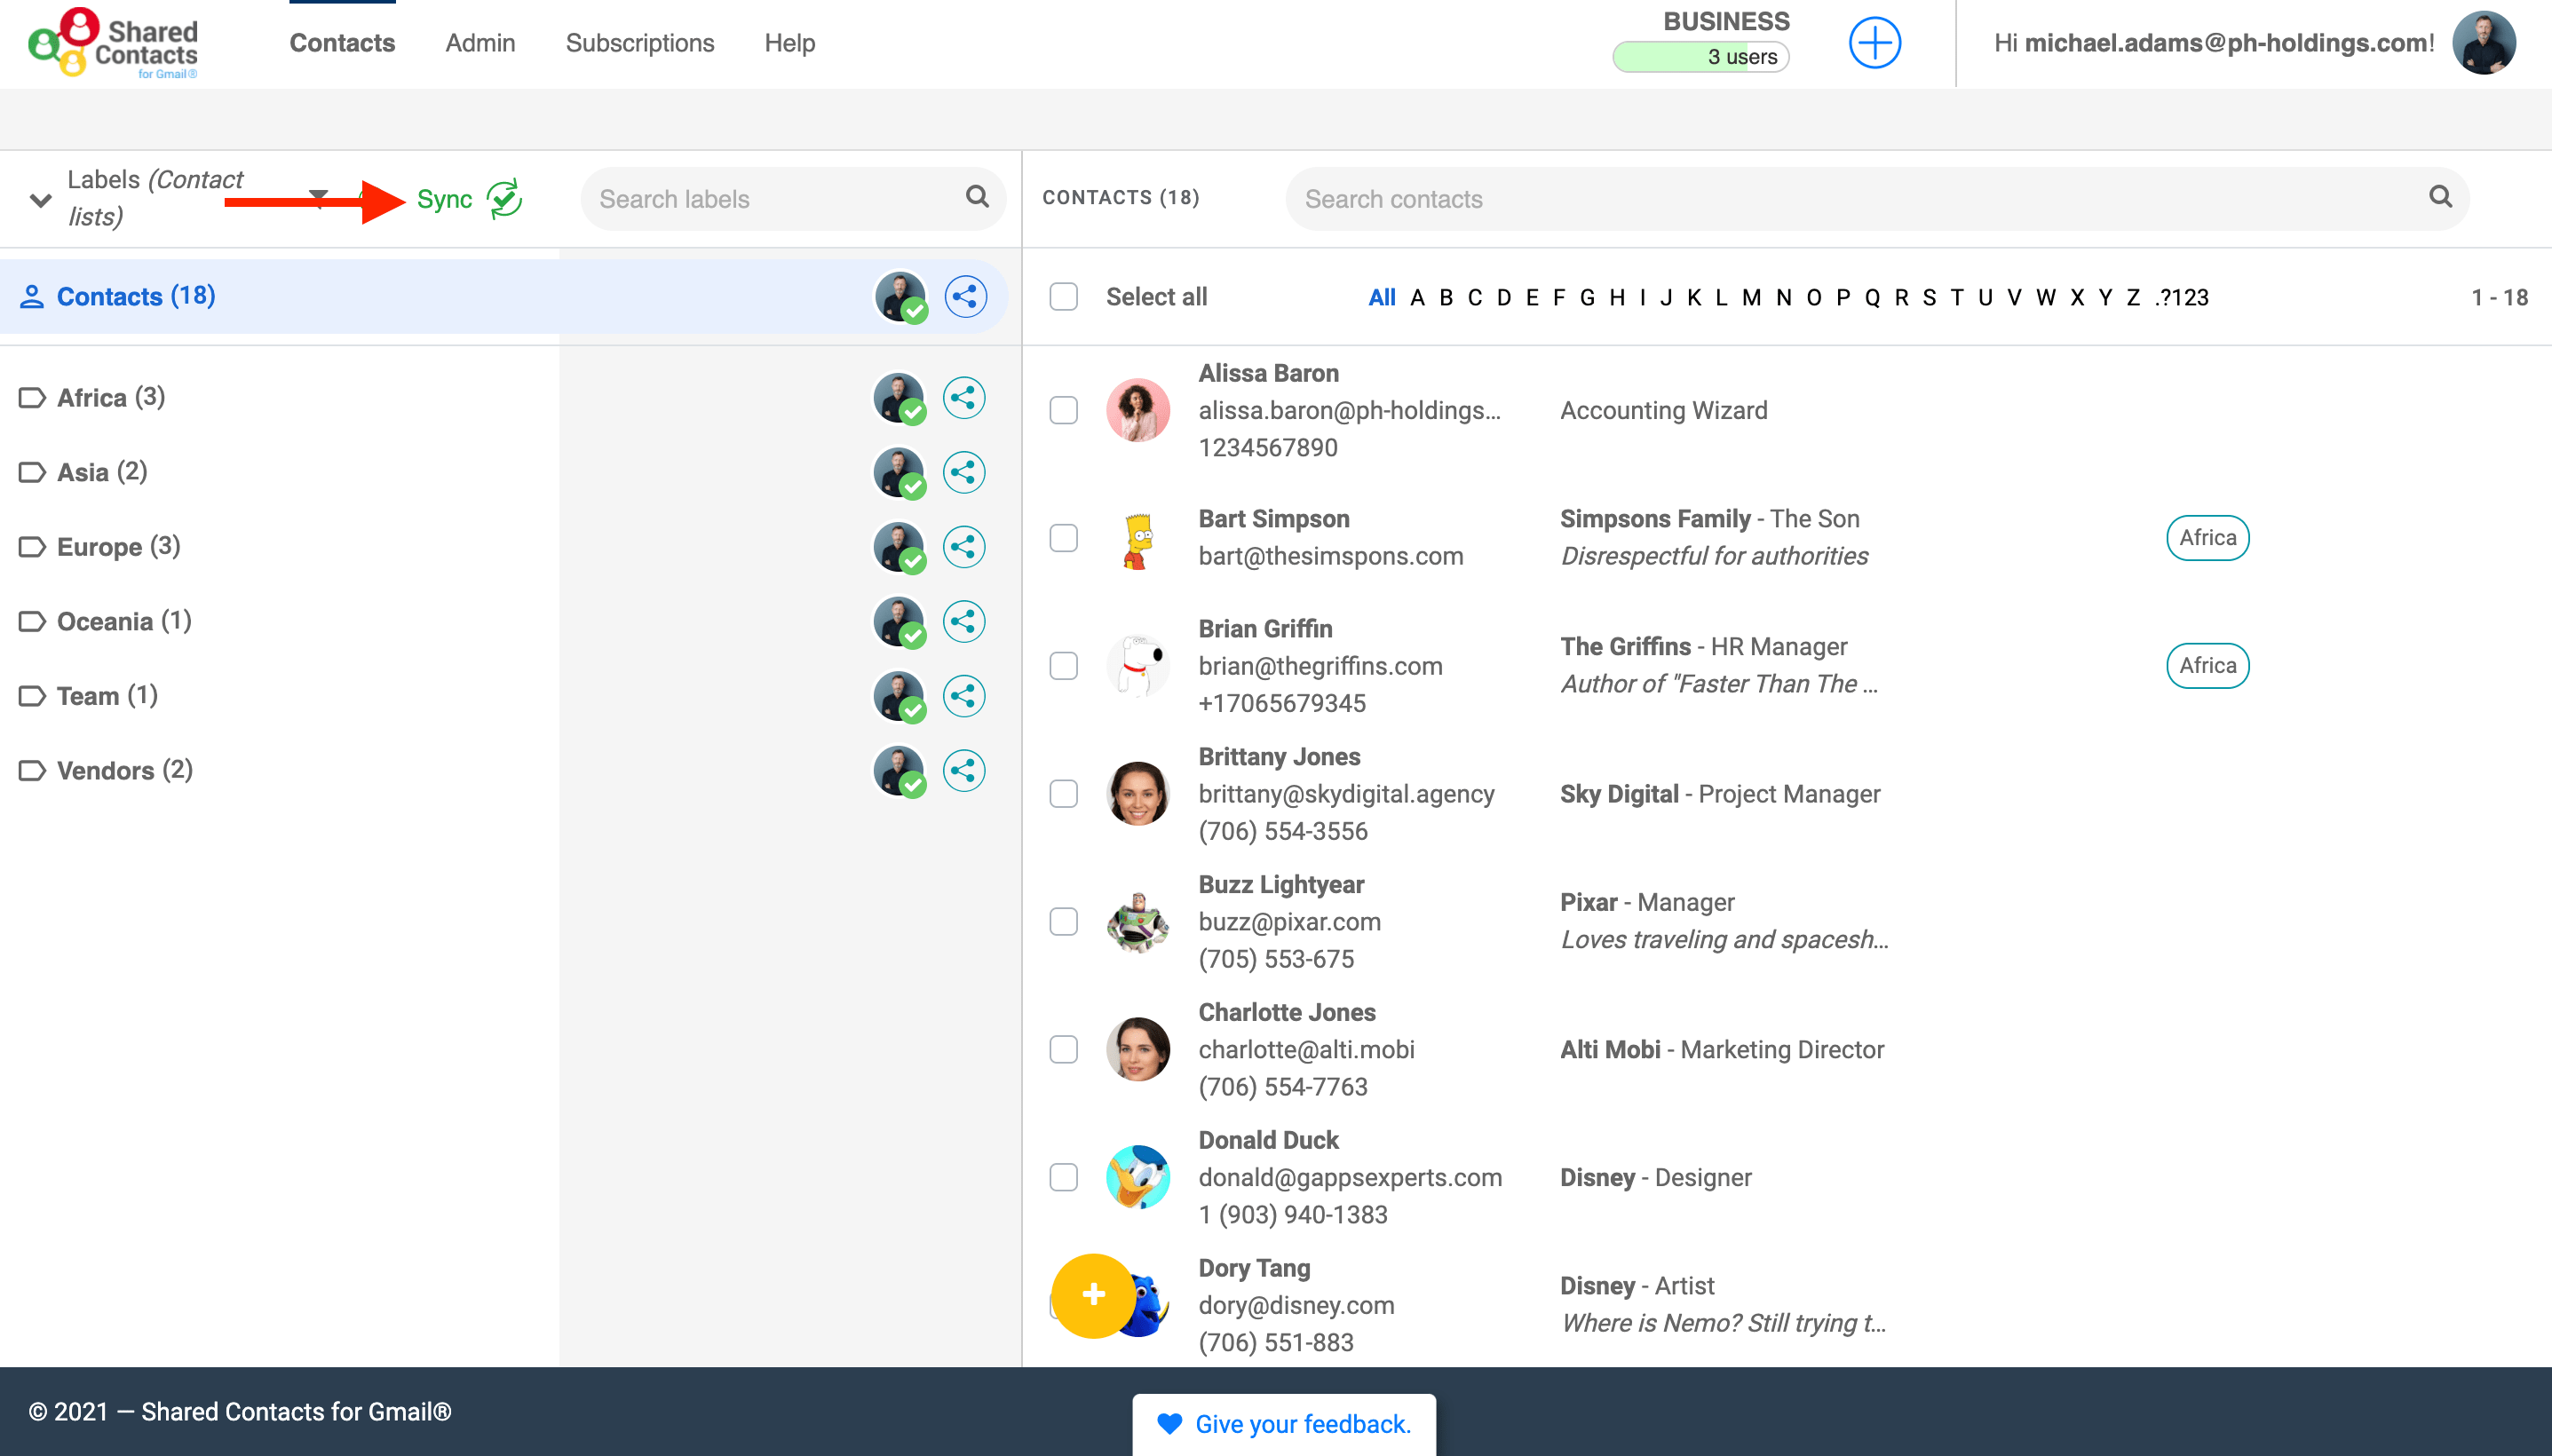
Task: Click the search icon in Search contacts field
Action: 2440,198
